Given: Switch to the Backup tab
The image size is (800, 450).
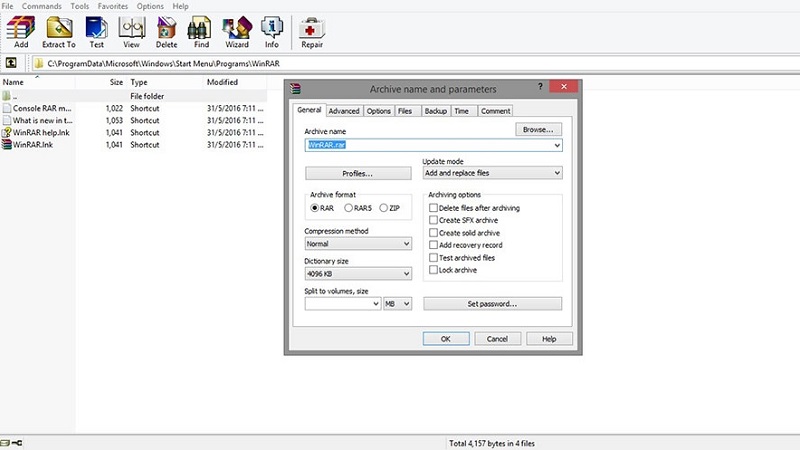Looking at the screenshot, I should tap(436, 111).
